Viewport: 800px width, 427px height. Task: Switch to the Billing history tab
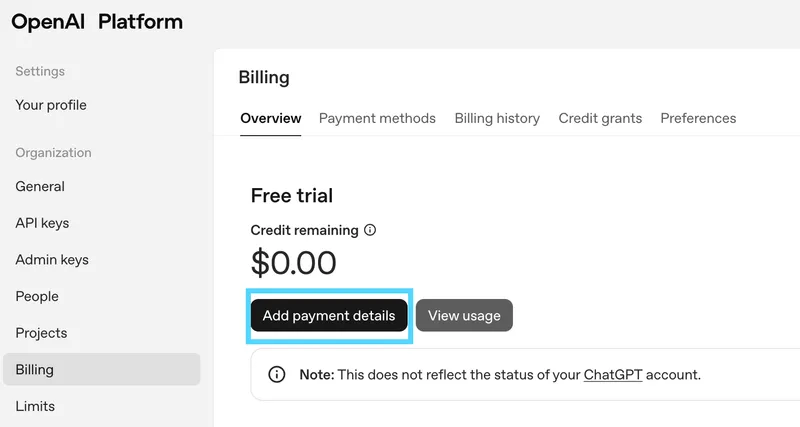[497, 118]
